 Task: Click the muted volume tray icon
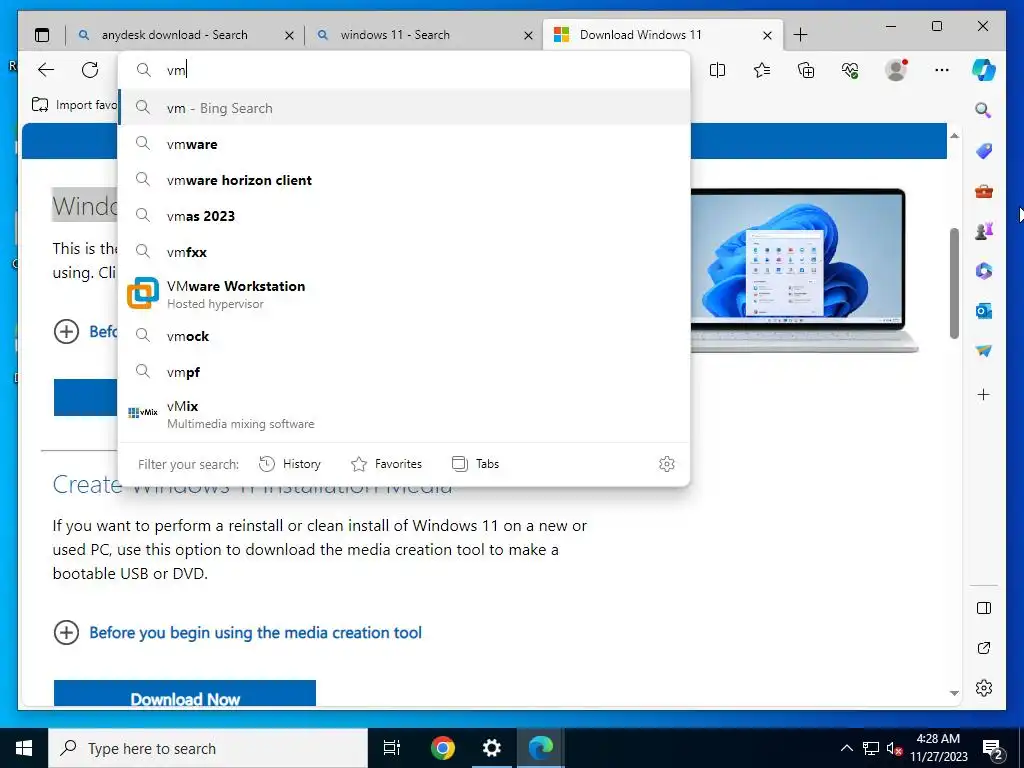894,748
